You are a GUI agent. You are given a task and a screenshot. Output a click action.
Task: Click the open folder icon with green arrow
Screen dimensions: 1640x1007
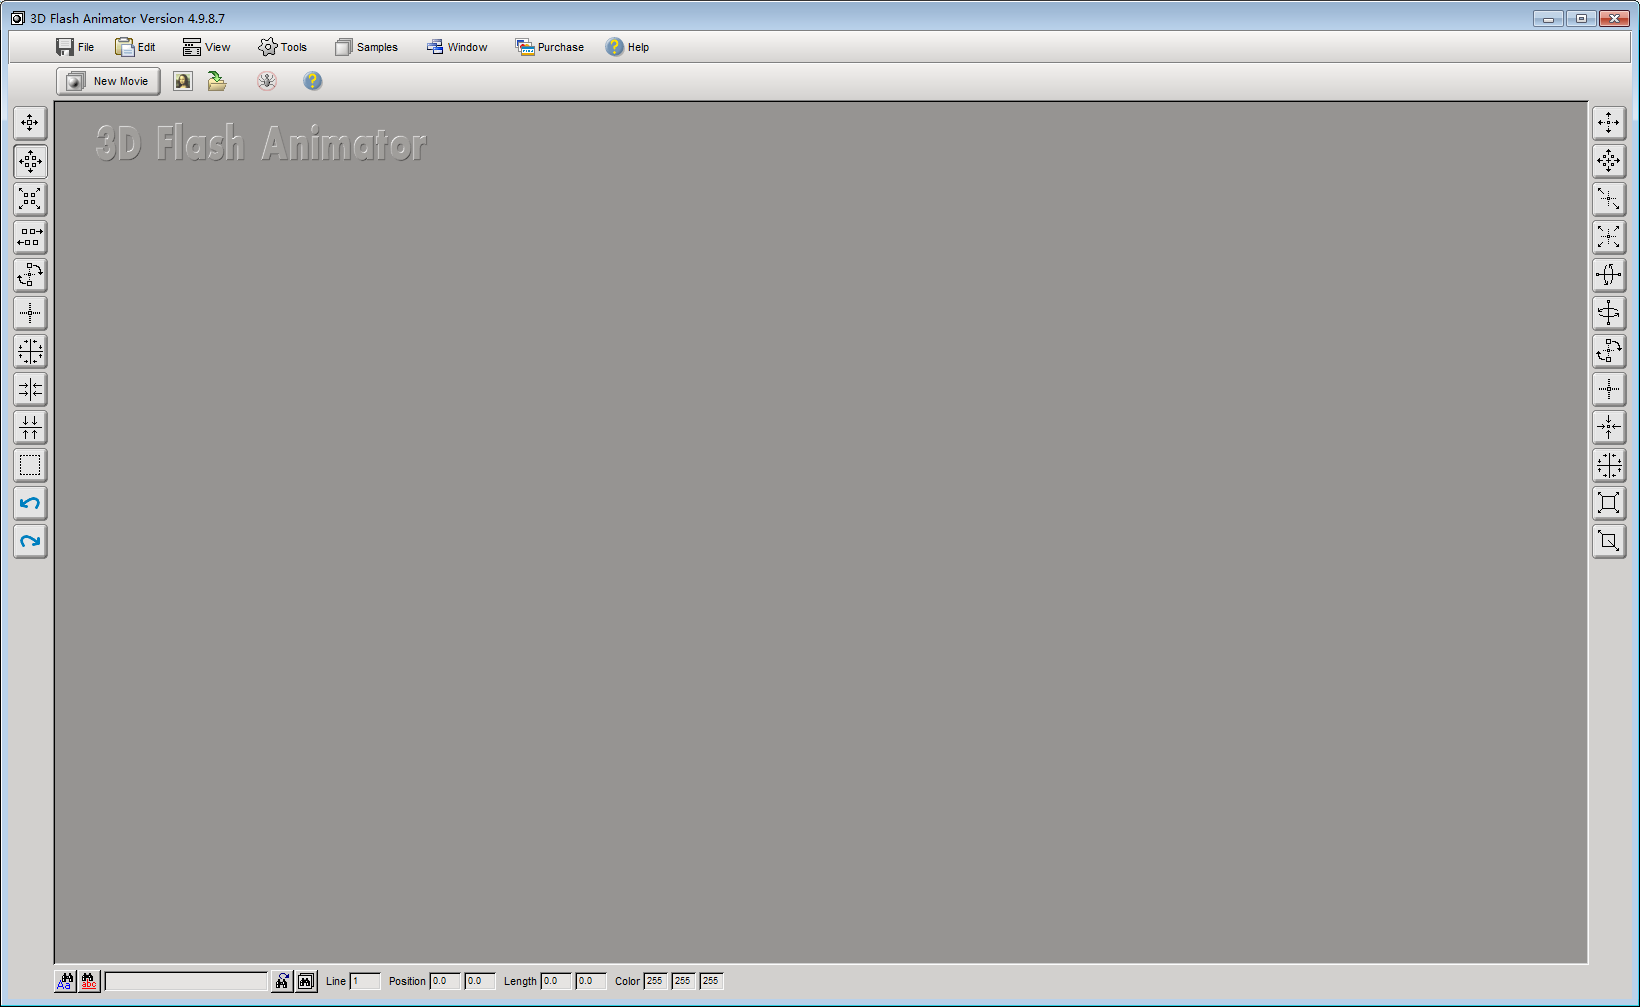pyautogui.click(x=217, y=81)
